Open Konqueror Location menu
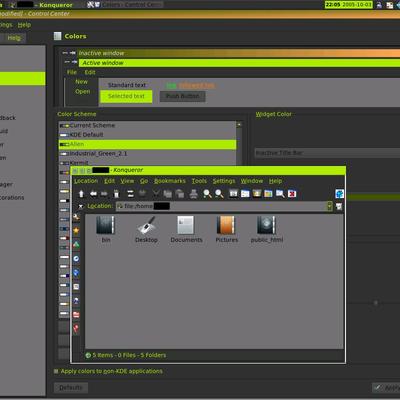400x400 pixels. coord(86,181)
